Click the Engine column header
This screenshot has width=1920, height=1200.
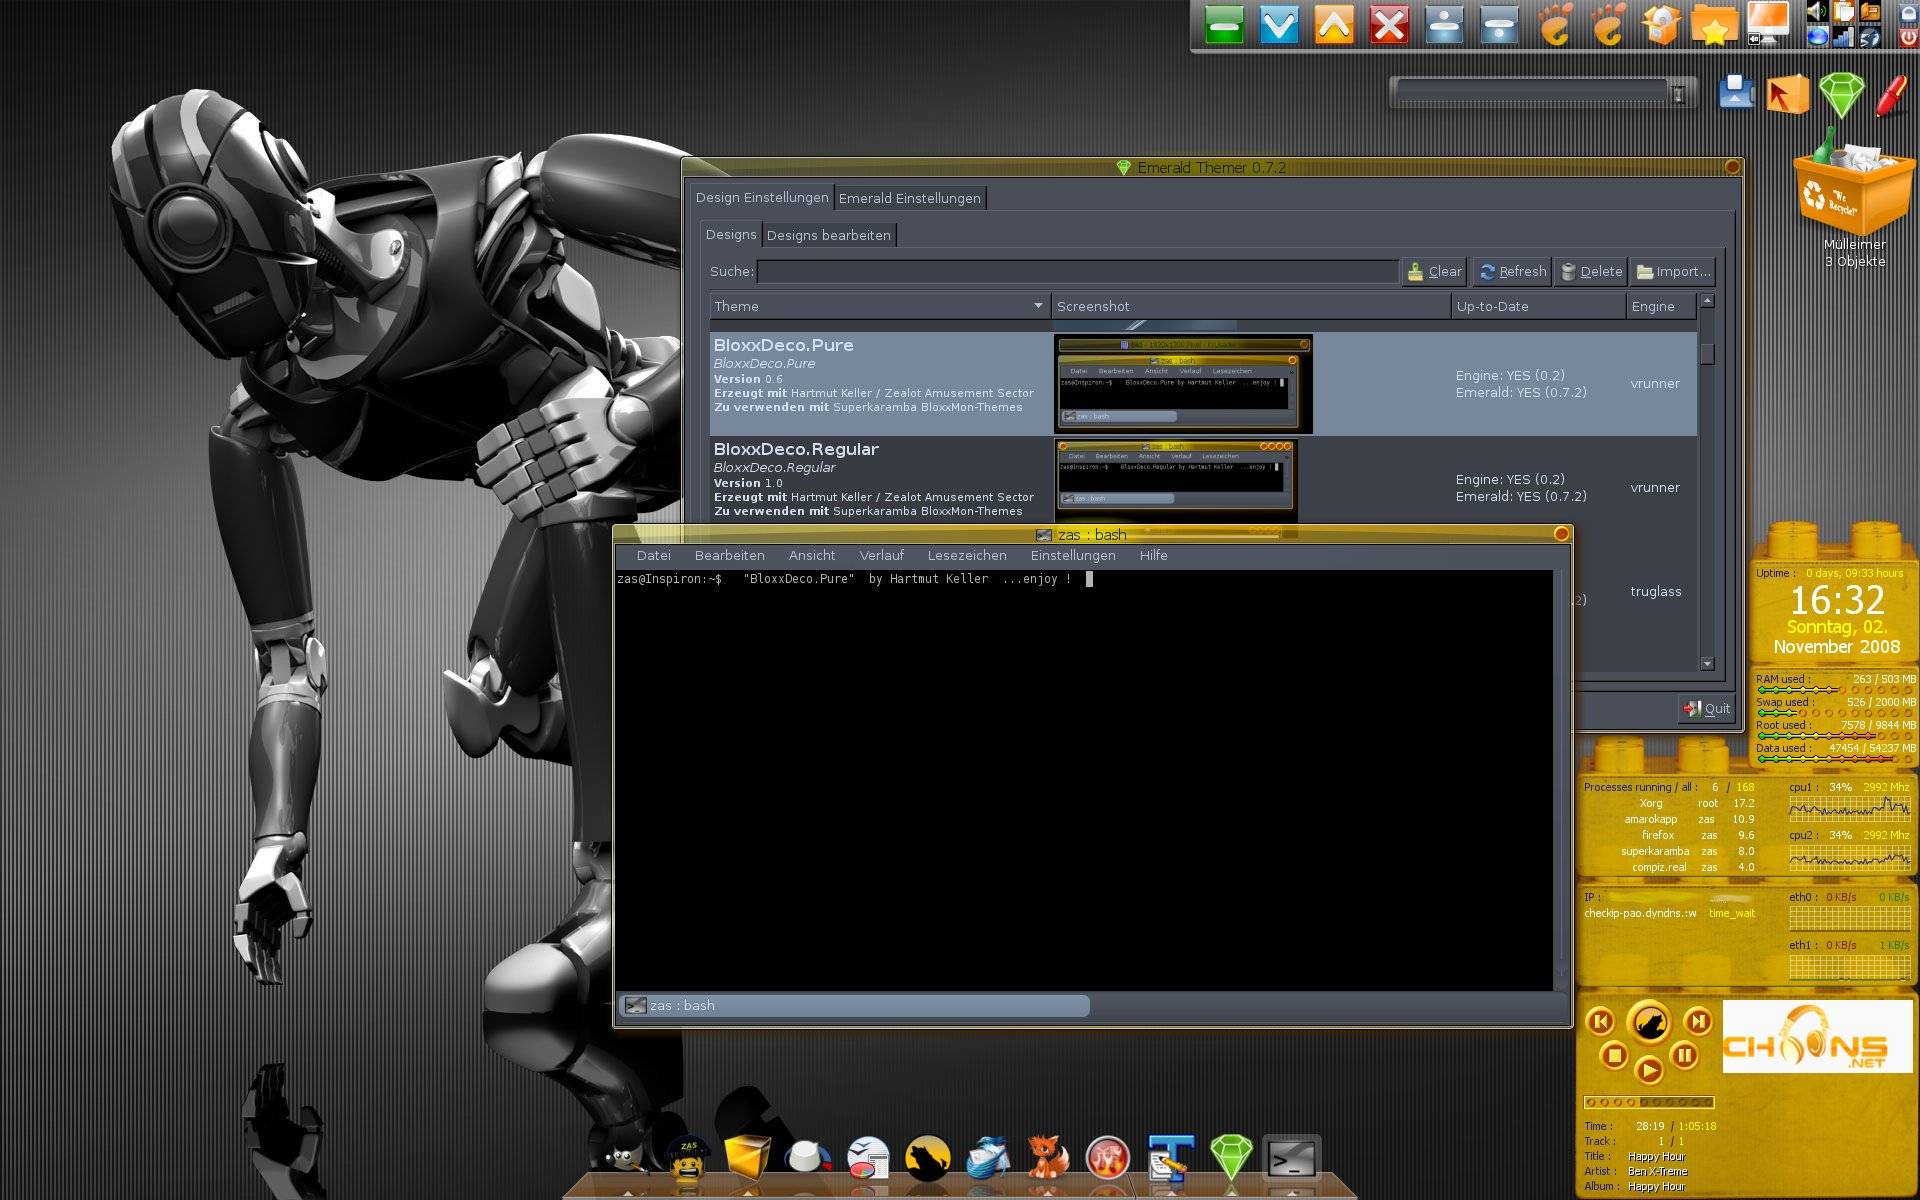[x=1661, y=306]
